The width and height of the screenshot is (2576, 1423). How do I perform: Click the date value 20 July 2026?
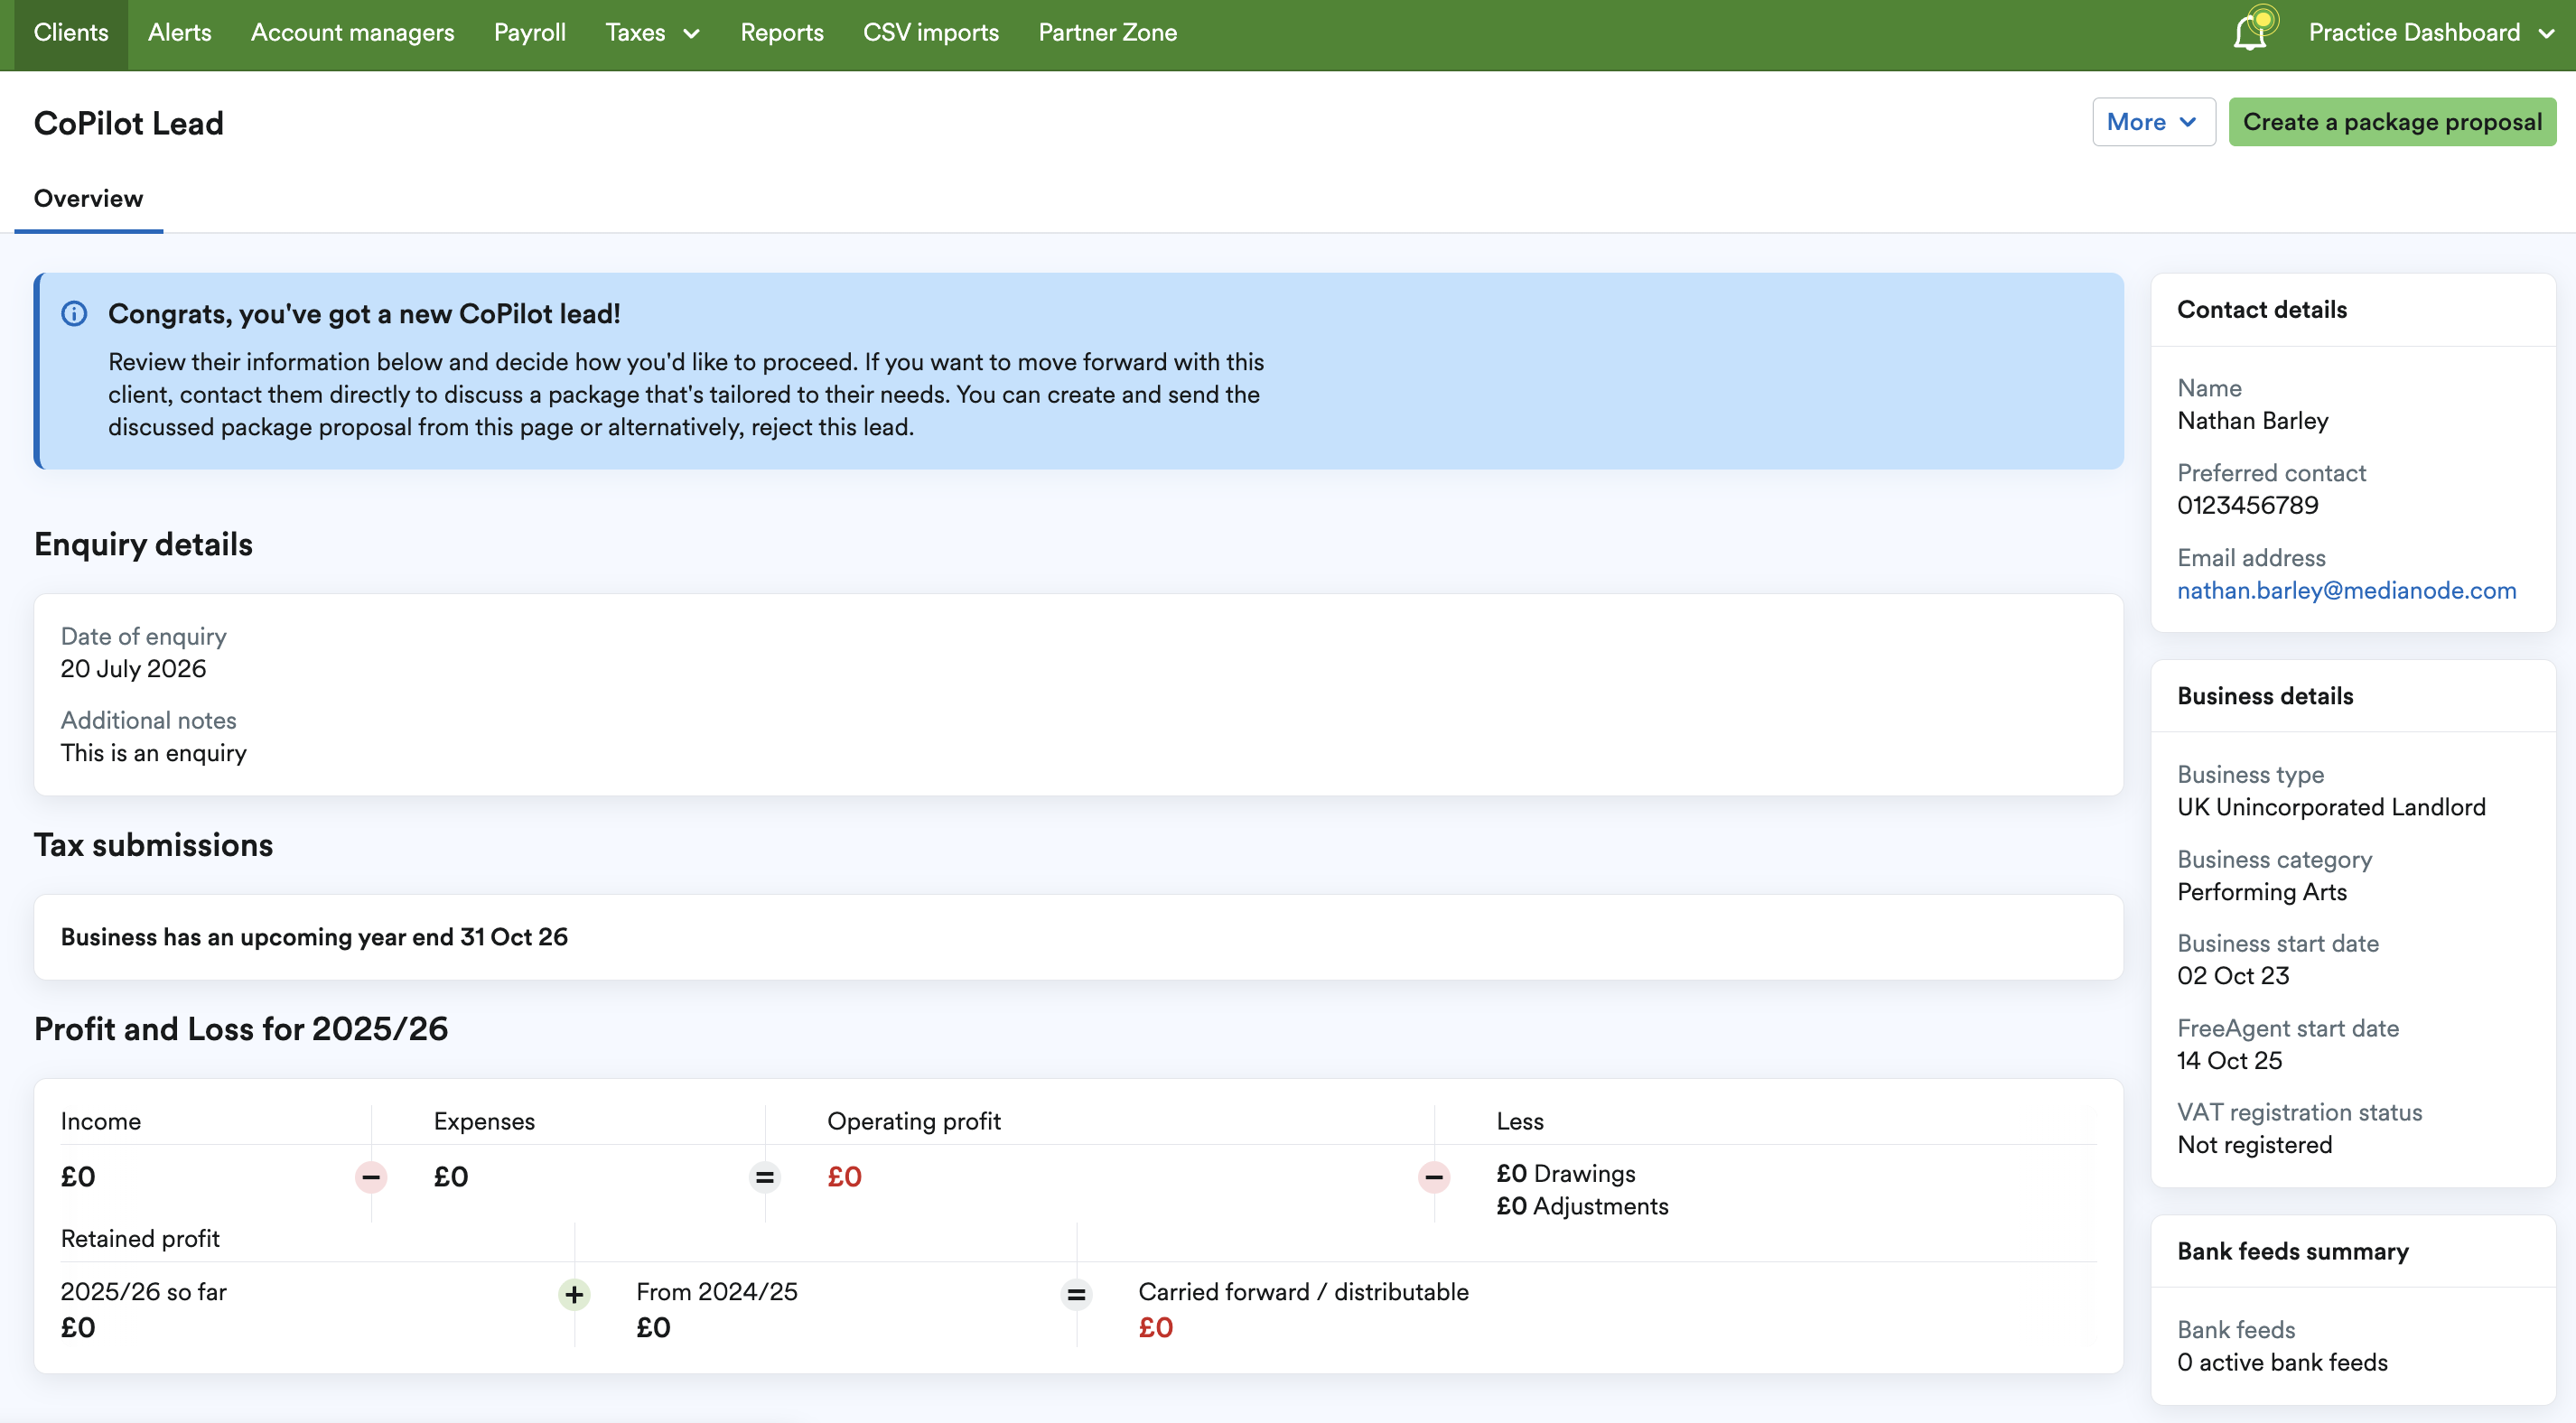pyautogui.click(x=133, y=669)
